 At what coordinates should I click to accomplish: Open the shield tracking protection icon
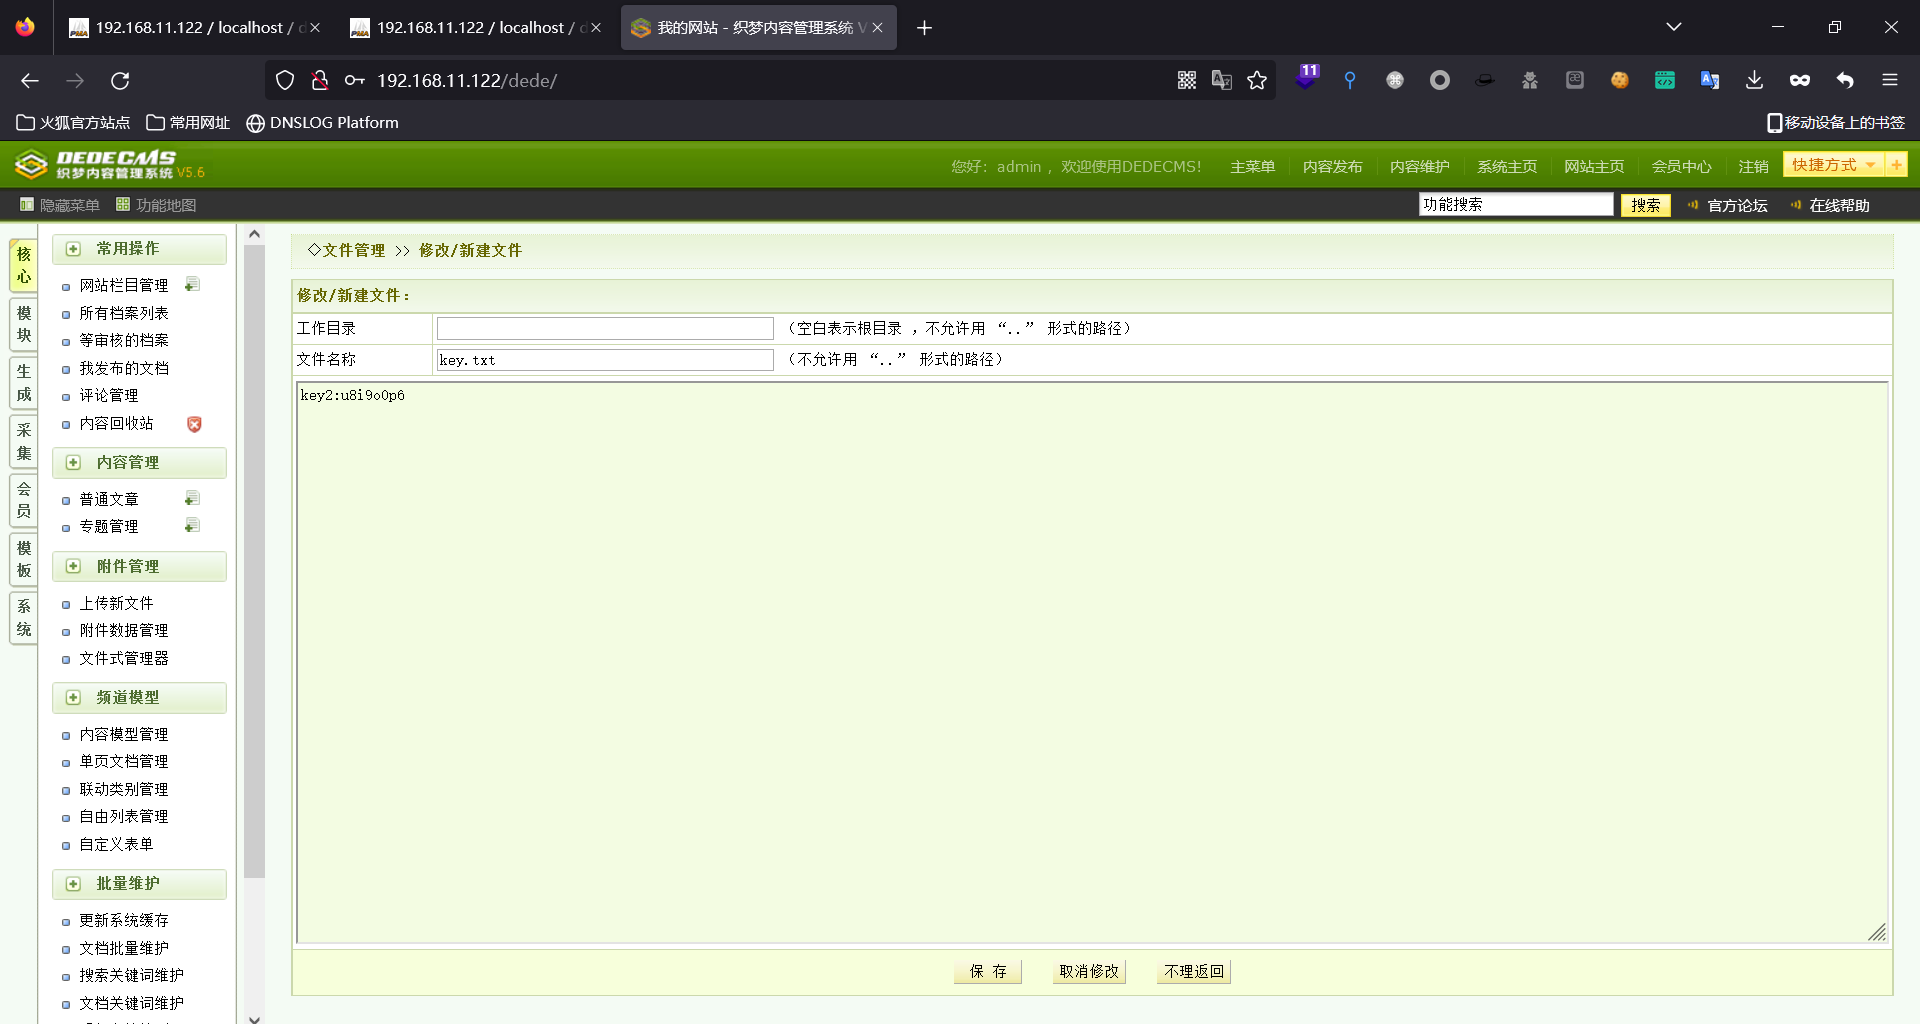click(285, 81)
